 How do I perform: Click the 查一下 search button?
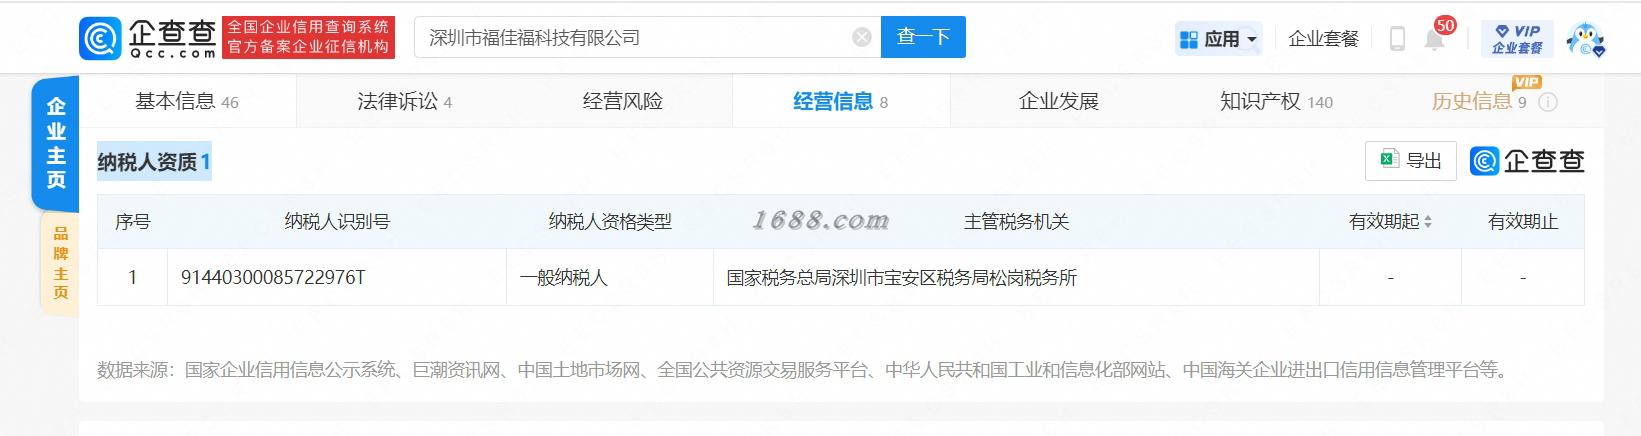click(923, 37)
